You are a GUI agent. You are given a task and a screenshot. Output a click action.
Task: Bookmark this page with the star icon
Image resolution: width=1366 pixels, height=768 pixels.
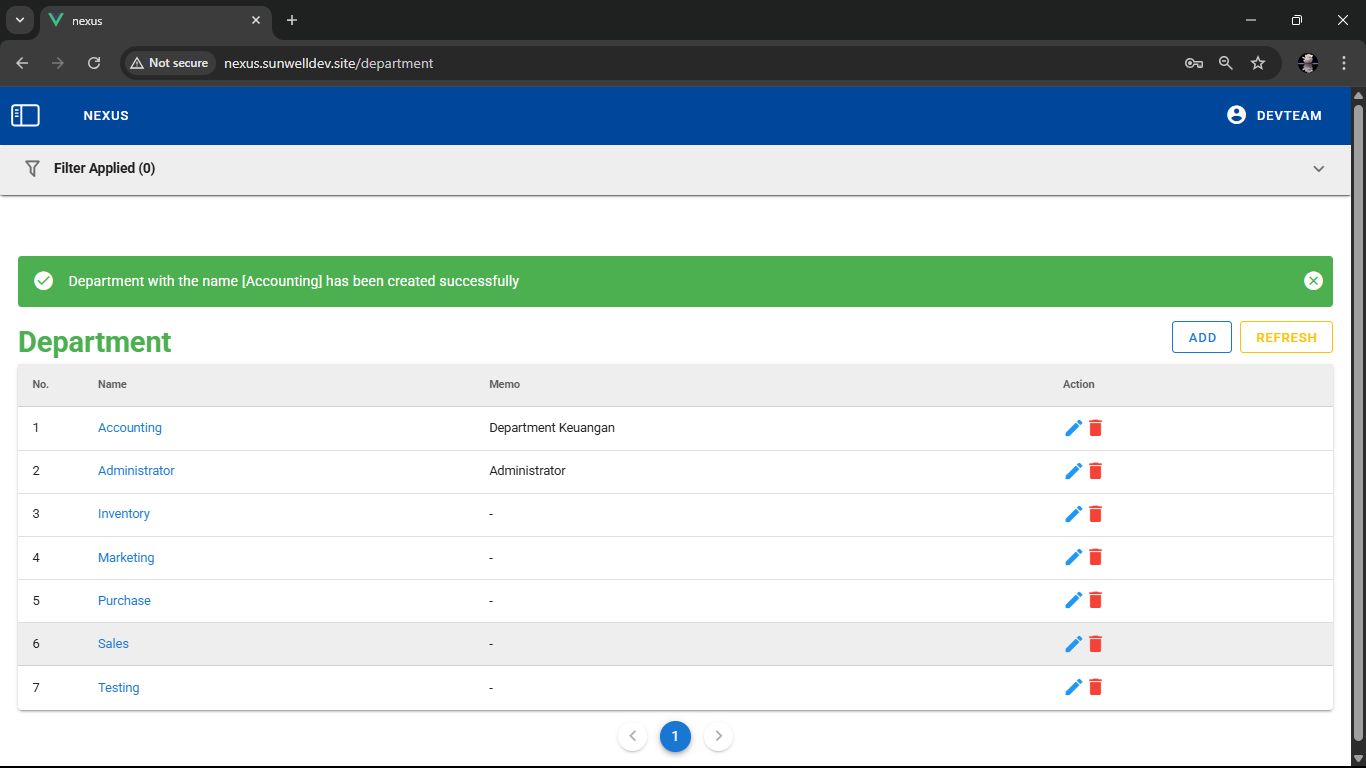[x=1258, y=63]
